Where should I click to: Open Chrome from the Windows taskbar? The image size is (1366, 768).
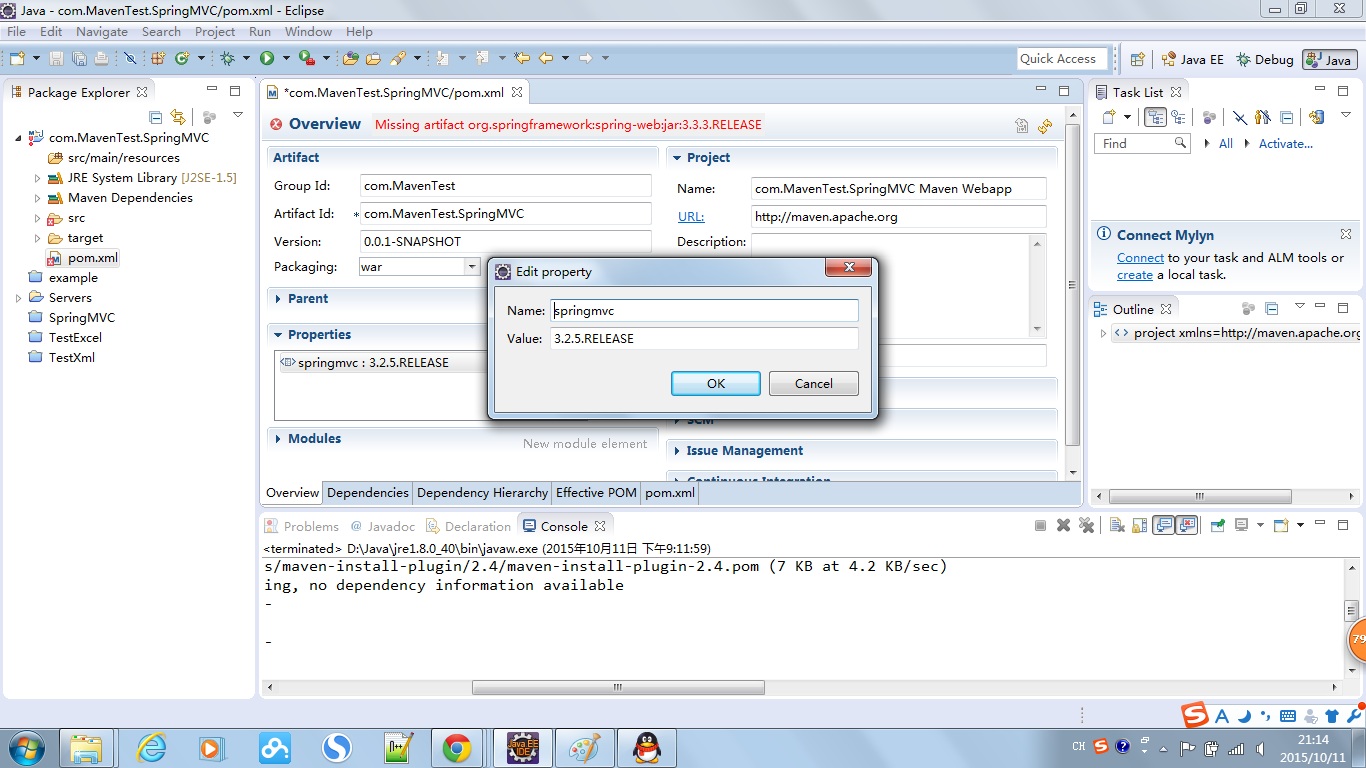457,747
